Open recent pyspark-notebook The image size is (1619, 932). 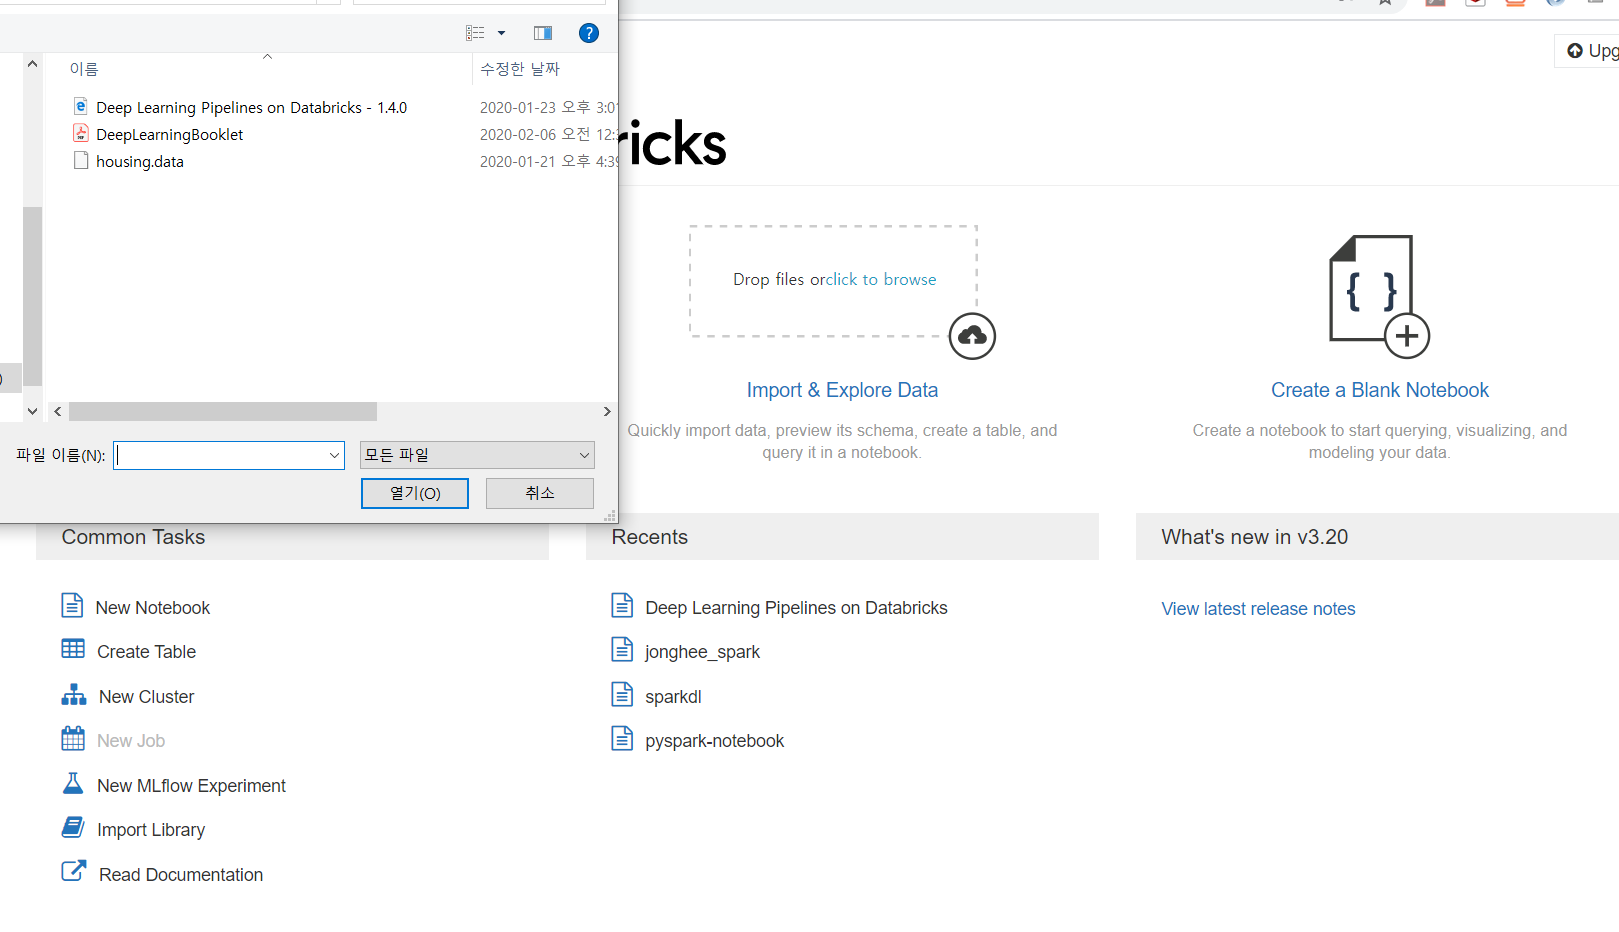714,741
